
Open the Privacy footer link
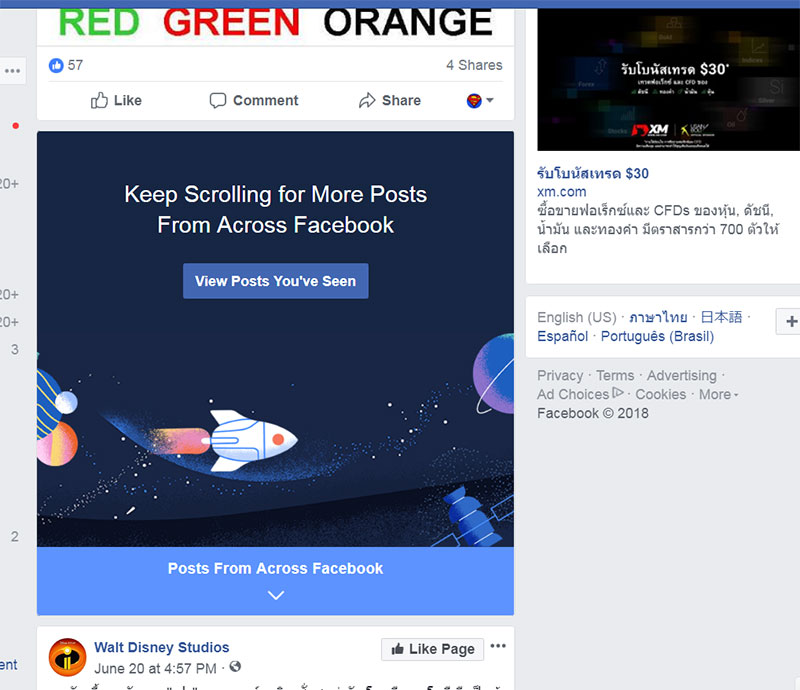click(560, 376)
